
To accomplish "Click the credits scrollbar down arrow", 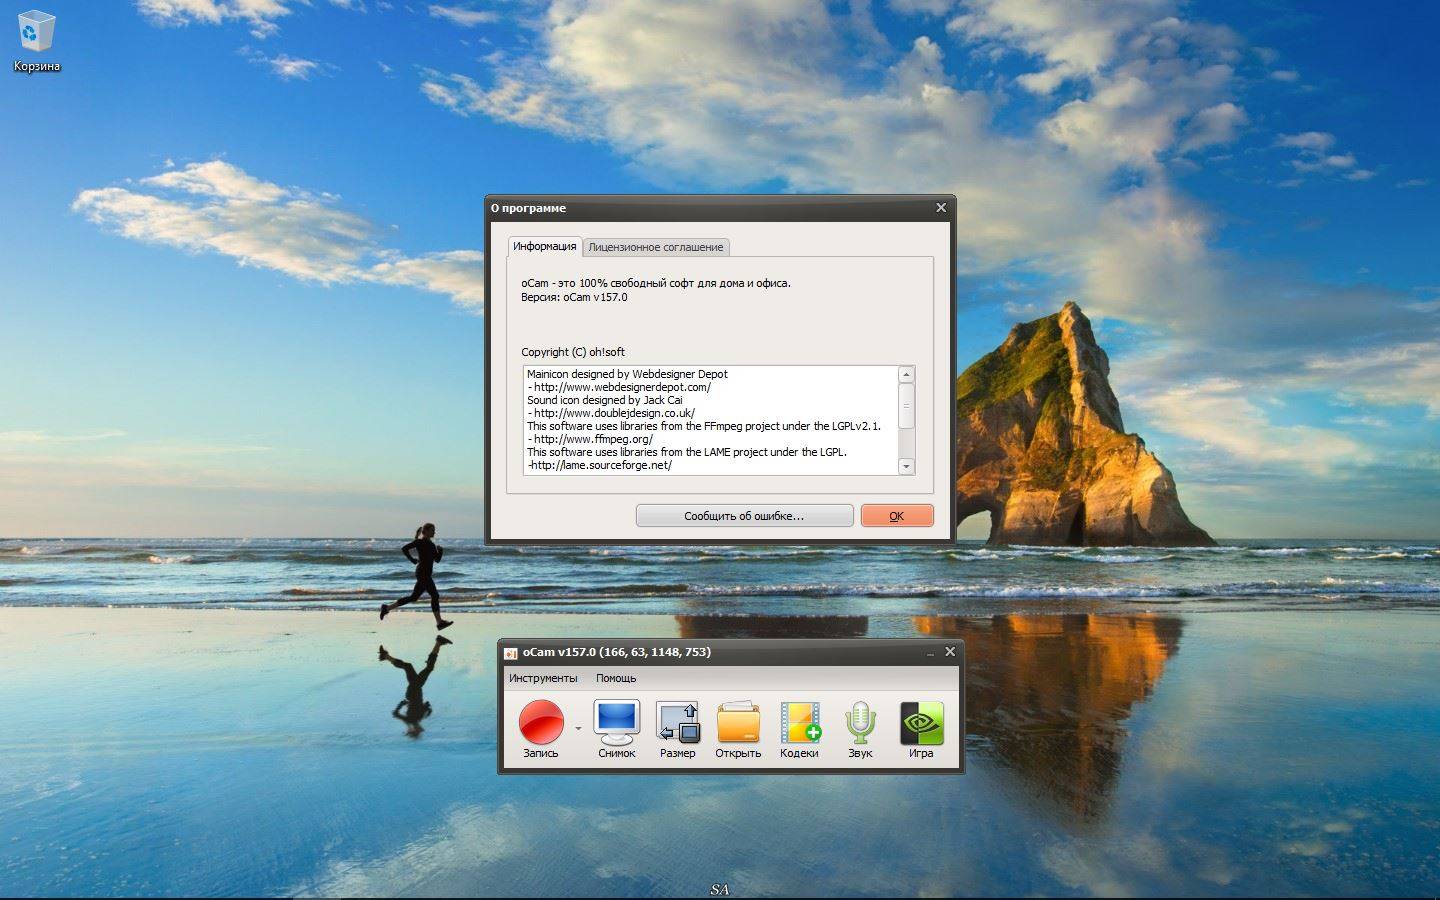I will pos(906,466).
